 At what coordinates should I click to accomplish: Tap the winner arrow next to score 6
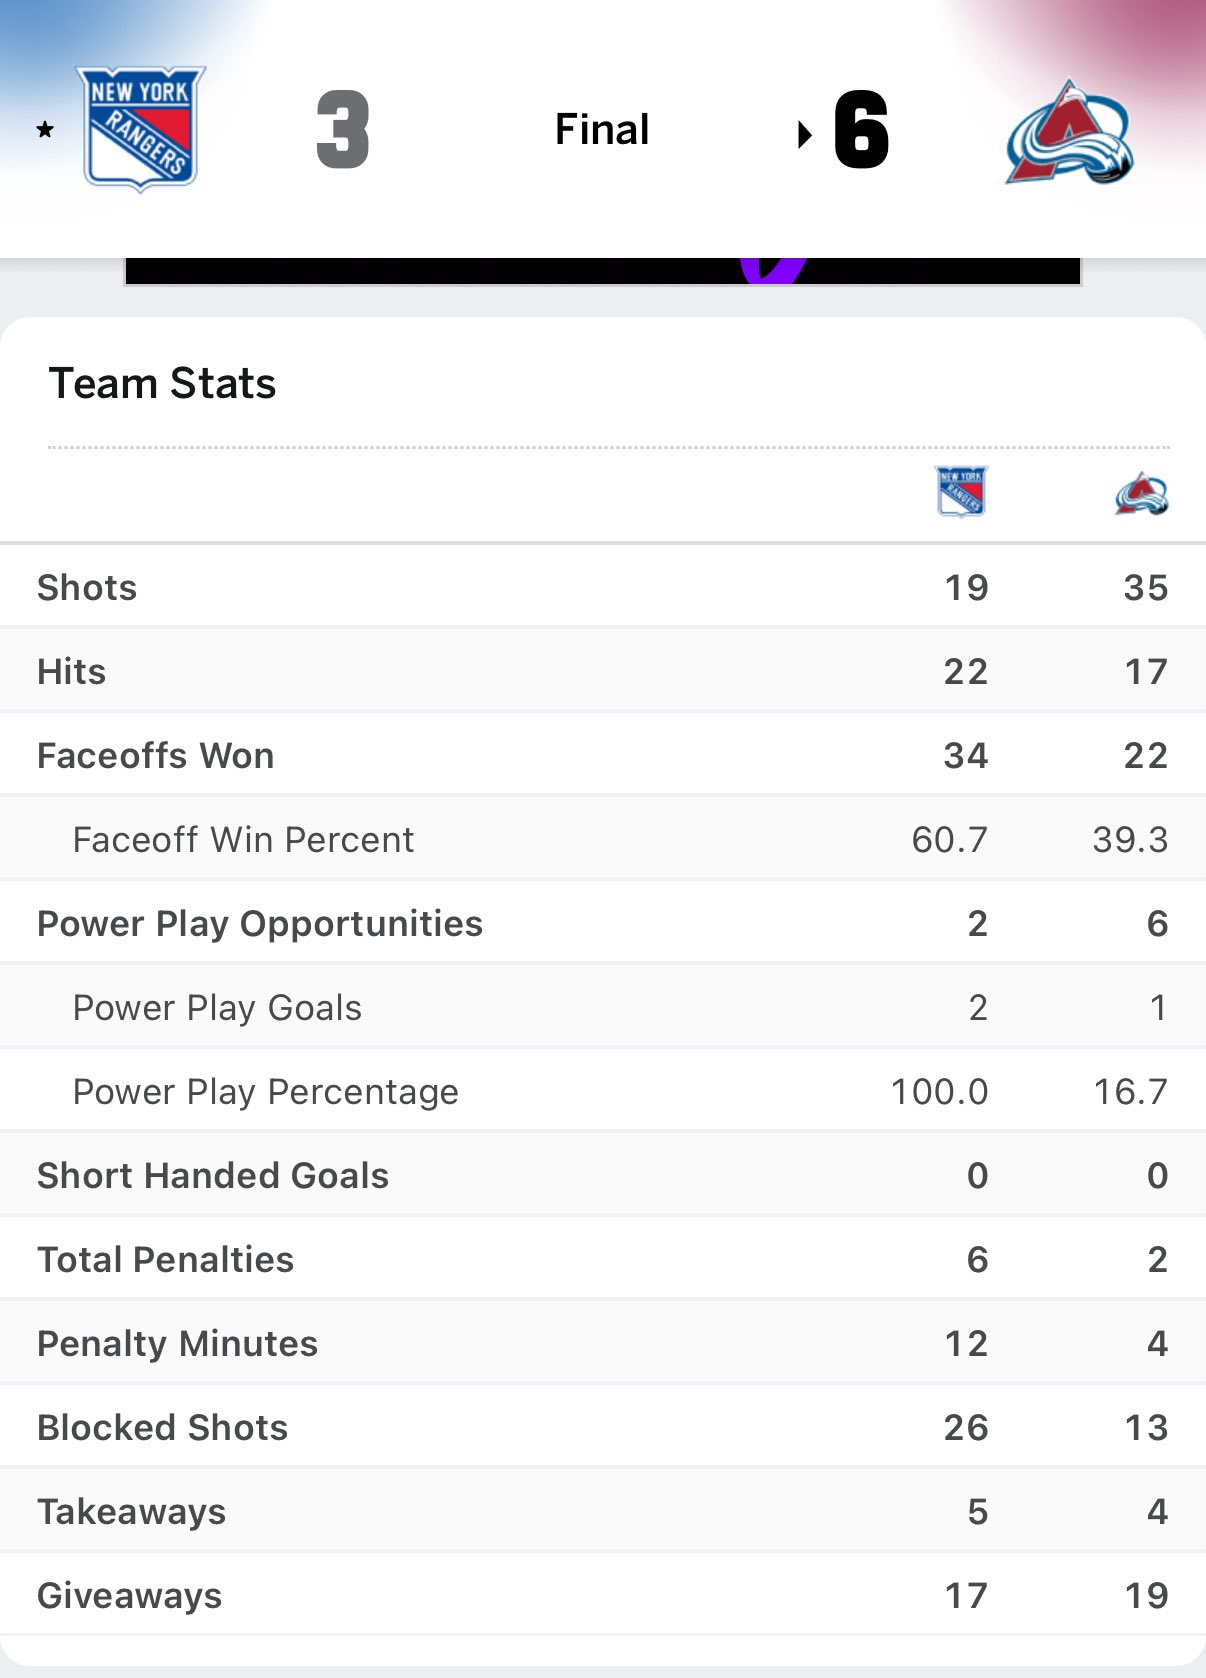804,134
